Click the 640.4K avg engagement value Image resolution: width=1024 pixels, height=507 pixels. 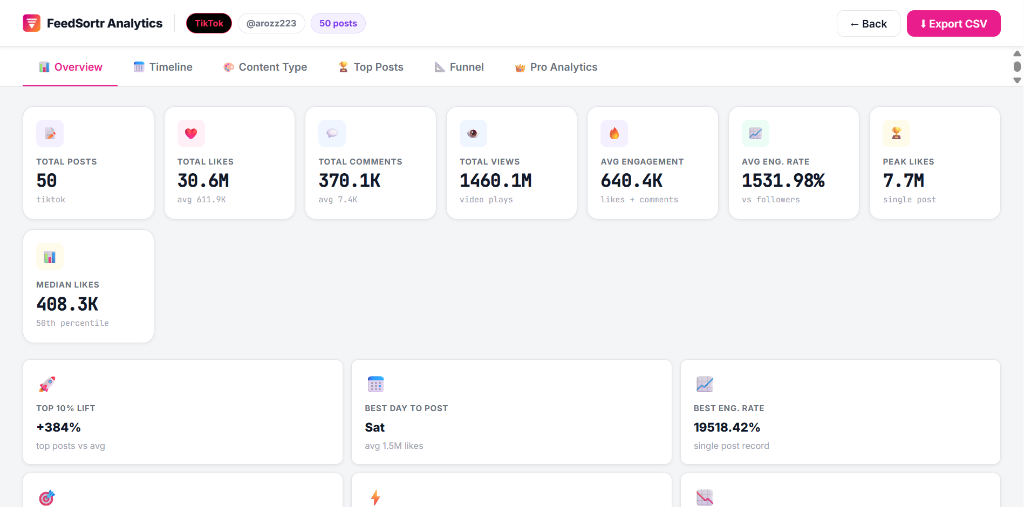pos(632,181)
